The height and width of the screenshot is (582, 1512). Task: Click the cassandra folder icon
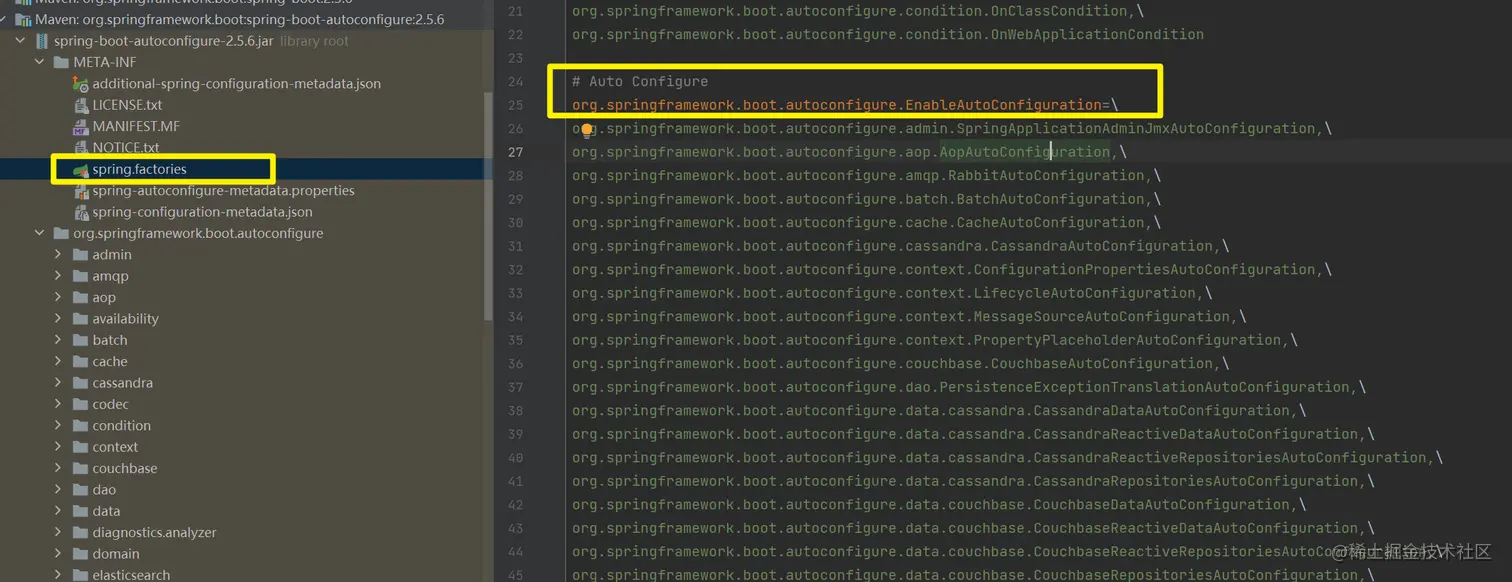click(x=81, y=383)
